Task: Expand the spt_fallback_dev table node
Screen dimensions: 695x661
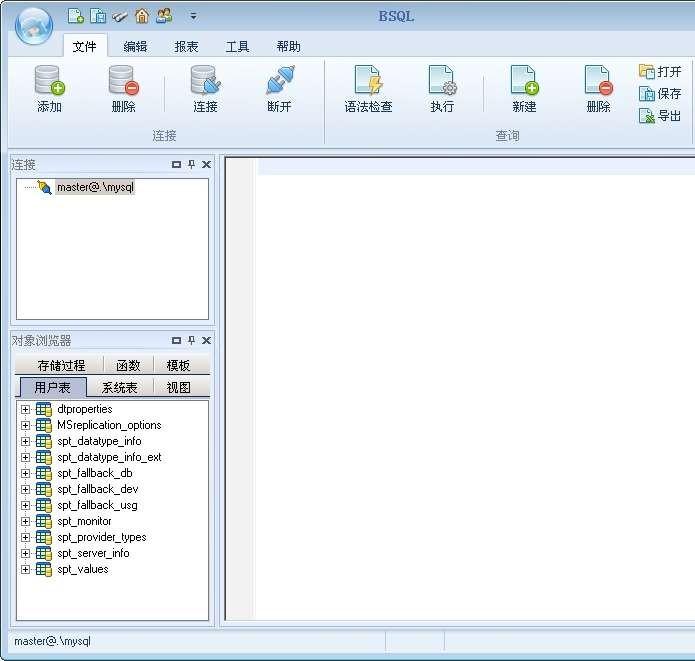Action: coord(25,489)
